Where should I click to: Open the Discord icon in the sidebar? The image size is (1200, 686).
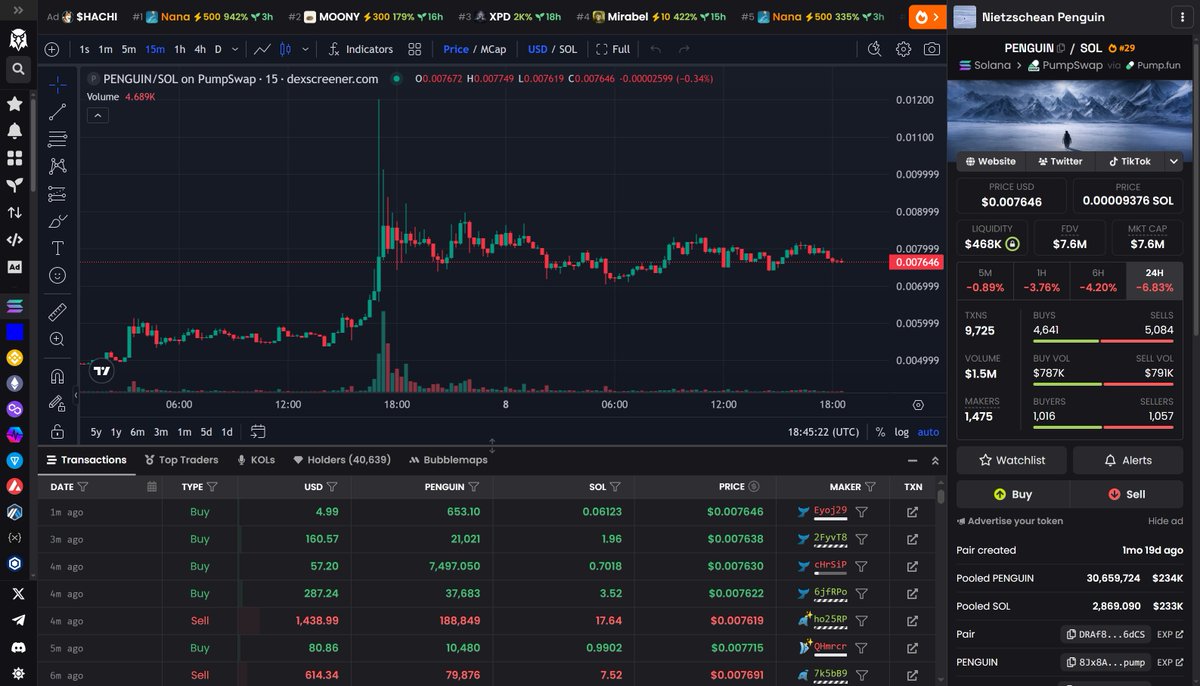click(x=17, y=647)
